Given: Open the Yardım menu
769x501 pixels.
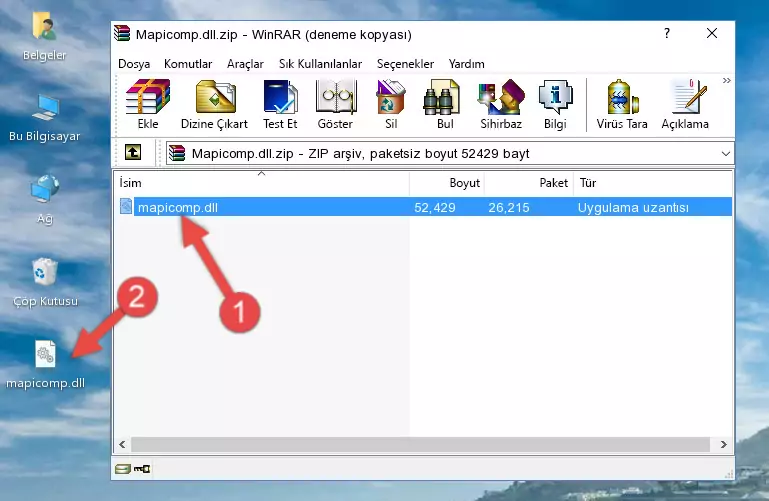Looking at the screenshot, I should tap(466, 64).
